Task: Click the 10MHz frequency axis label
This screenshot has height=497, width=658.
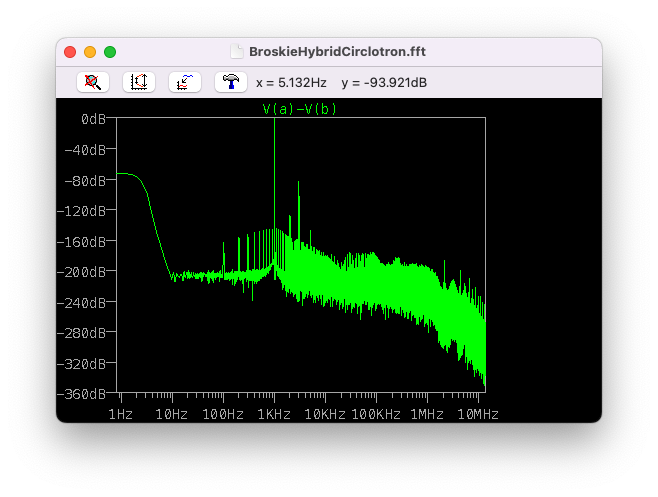Action: coord(478,415)
